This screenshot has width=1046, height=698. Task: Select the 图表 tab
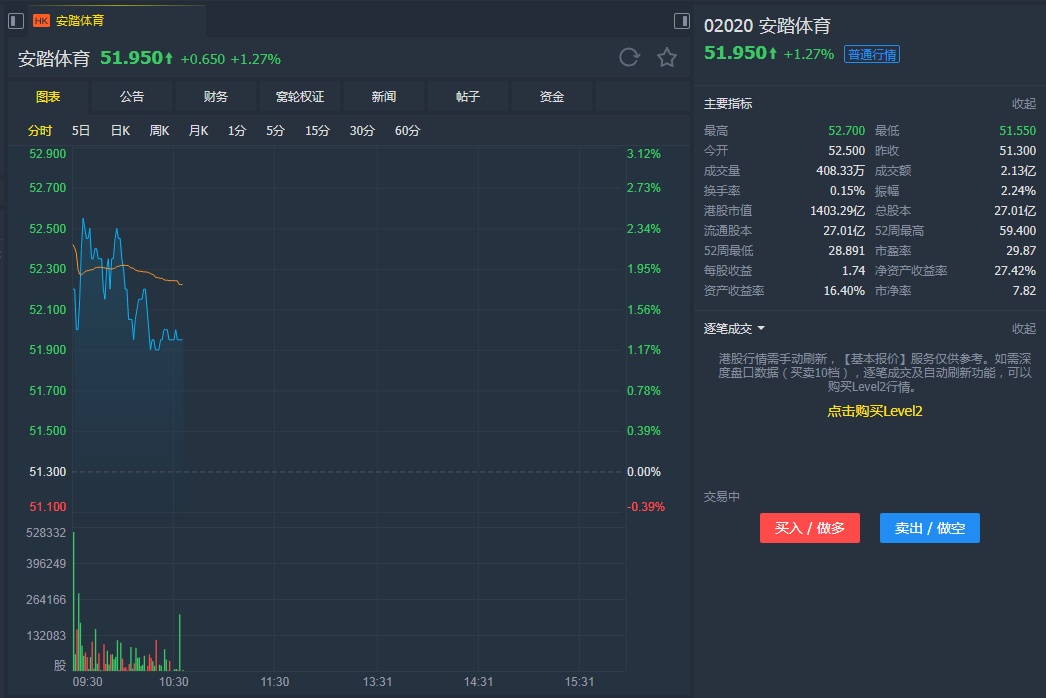(x=48, y=97)
